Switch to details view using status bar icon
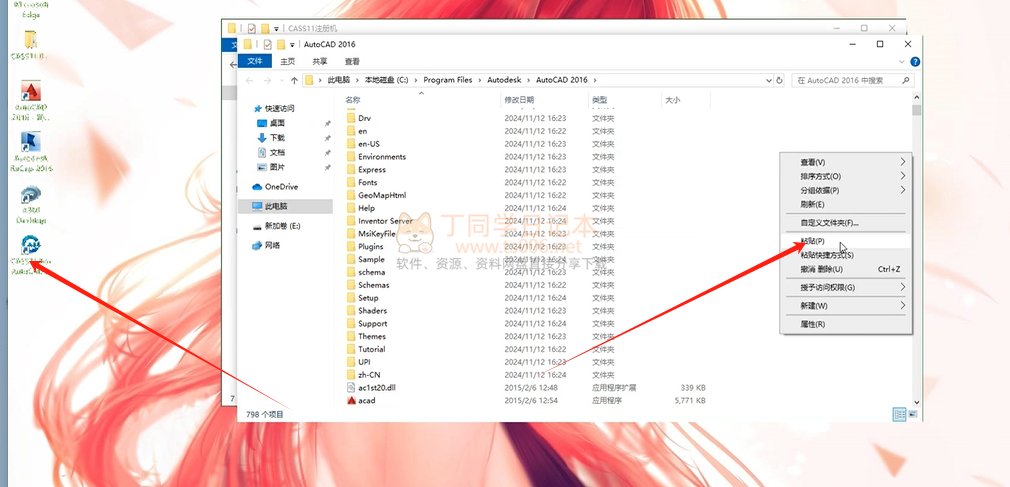Image resolution: width=1010 pixels, height=487 pixels. (x=899, y=414)
